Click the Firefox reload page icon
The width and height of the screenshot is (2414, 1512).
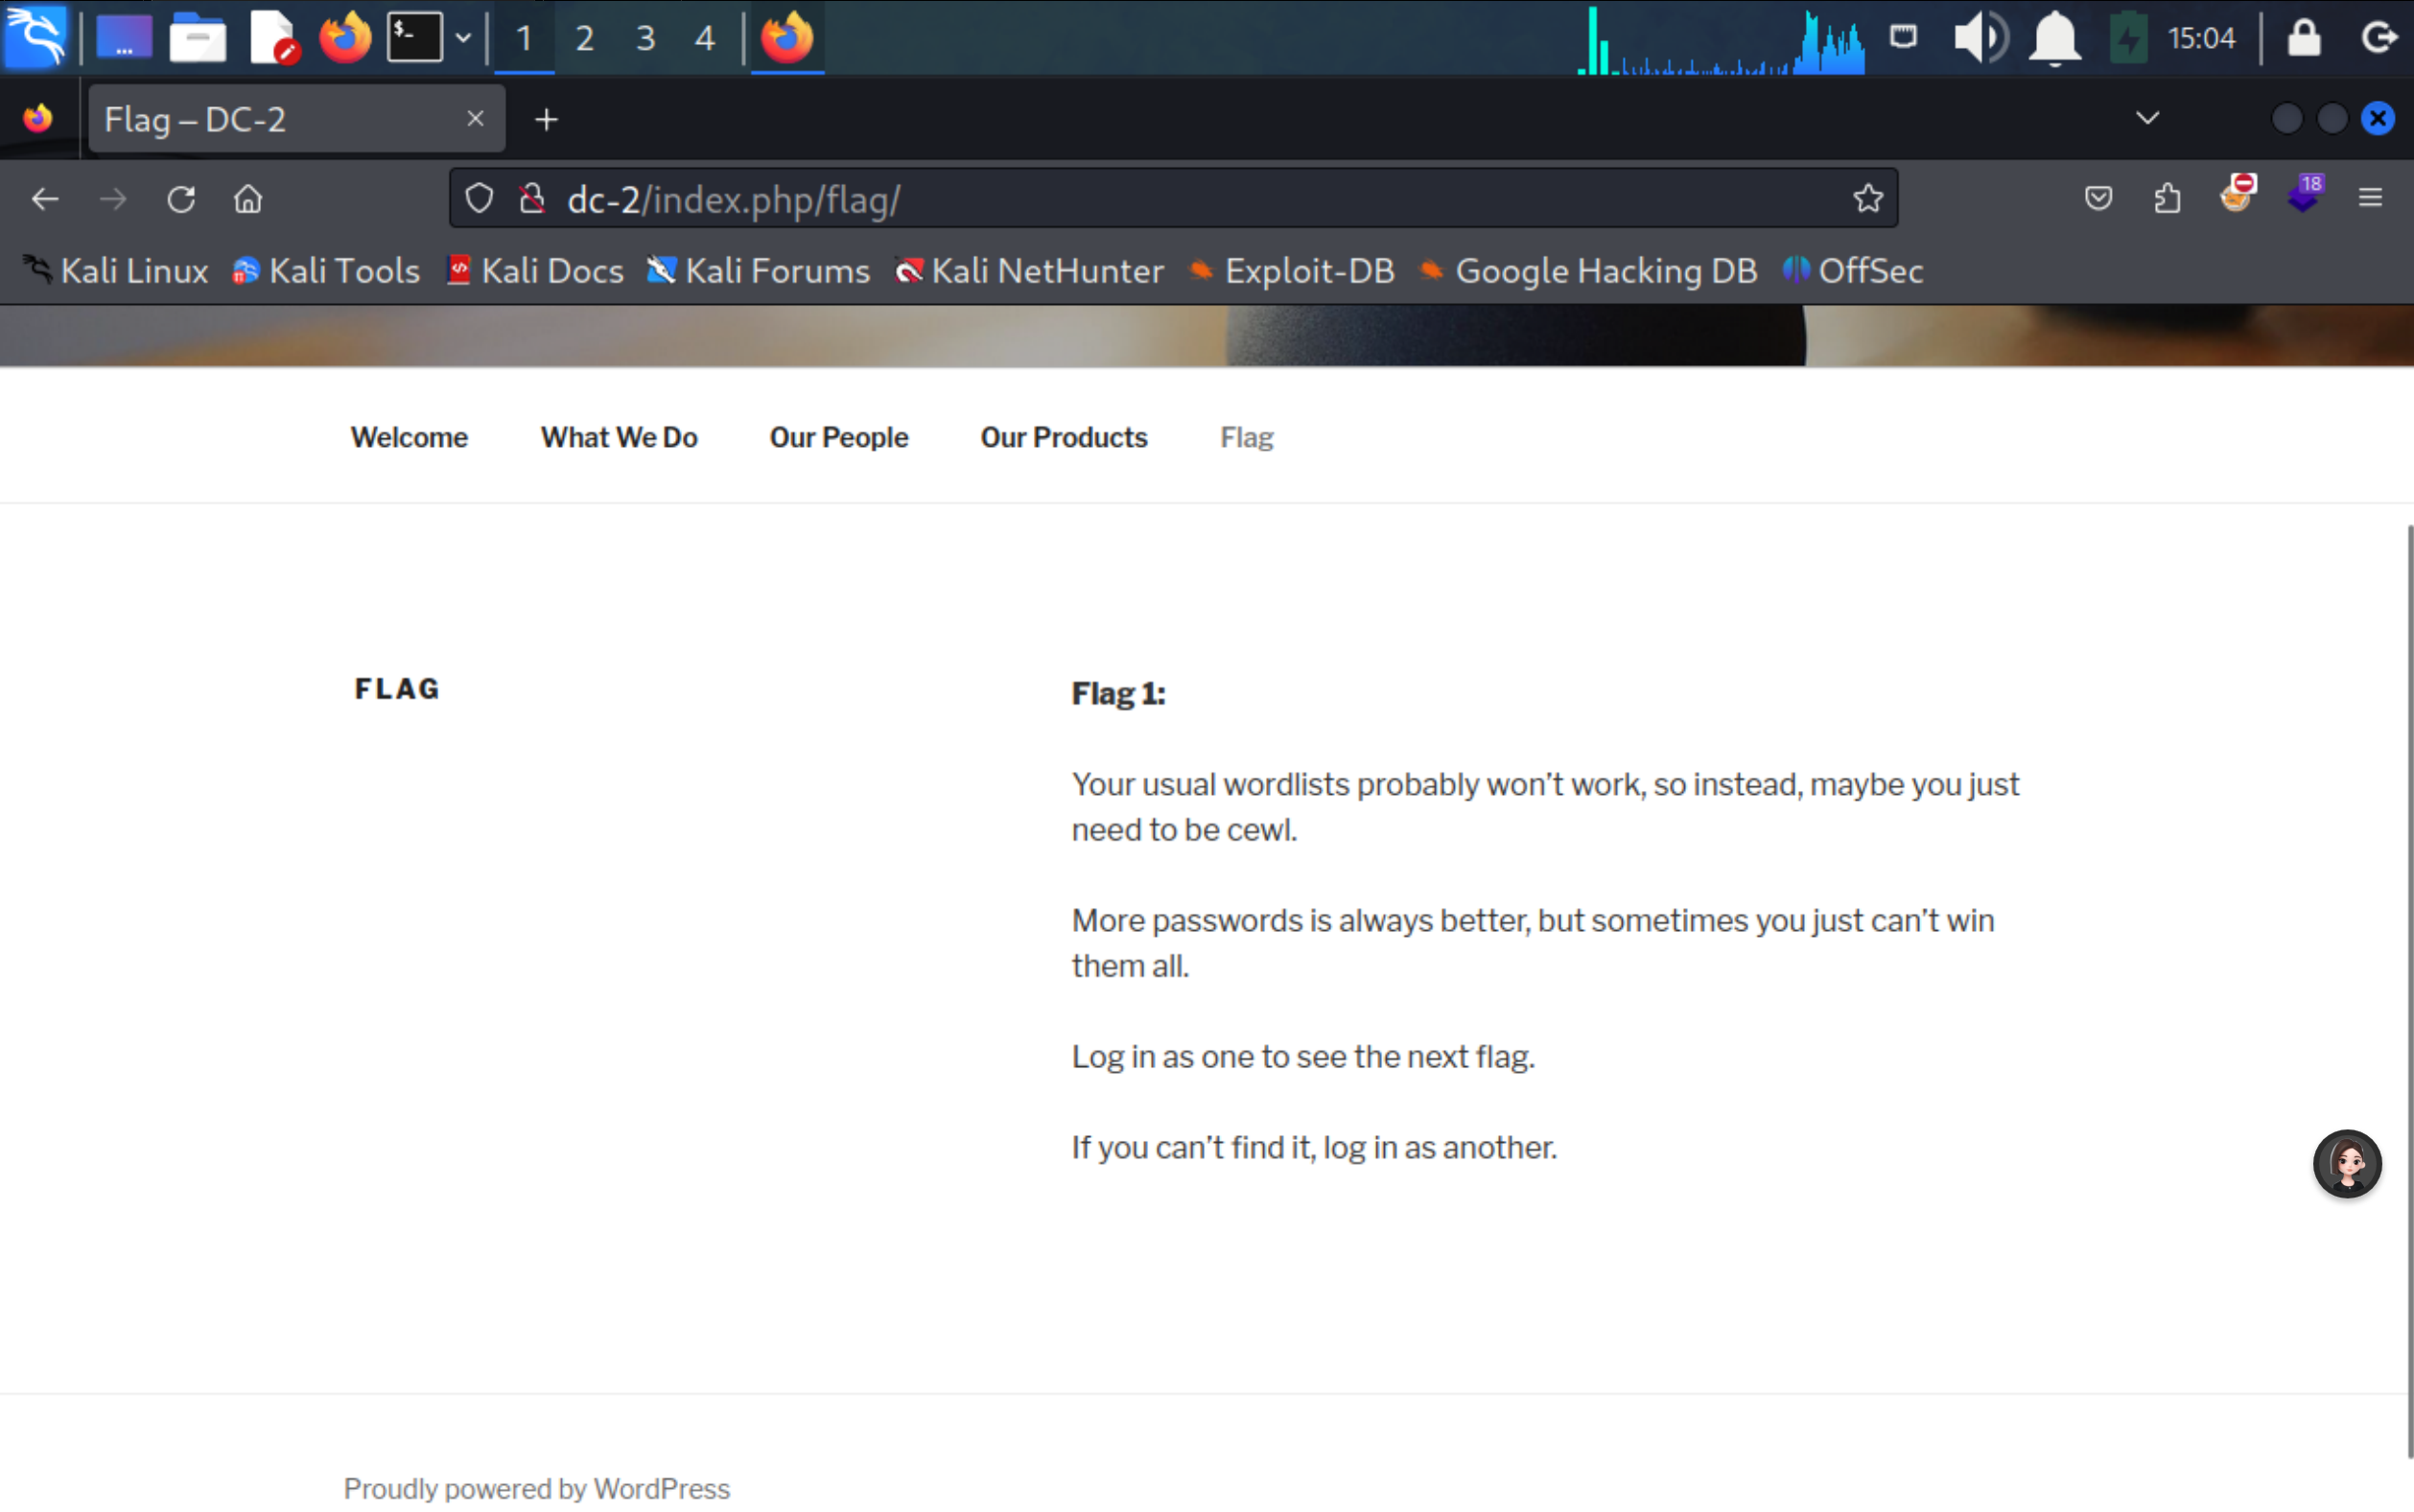pyautogui.click(x=181, y=199)
